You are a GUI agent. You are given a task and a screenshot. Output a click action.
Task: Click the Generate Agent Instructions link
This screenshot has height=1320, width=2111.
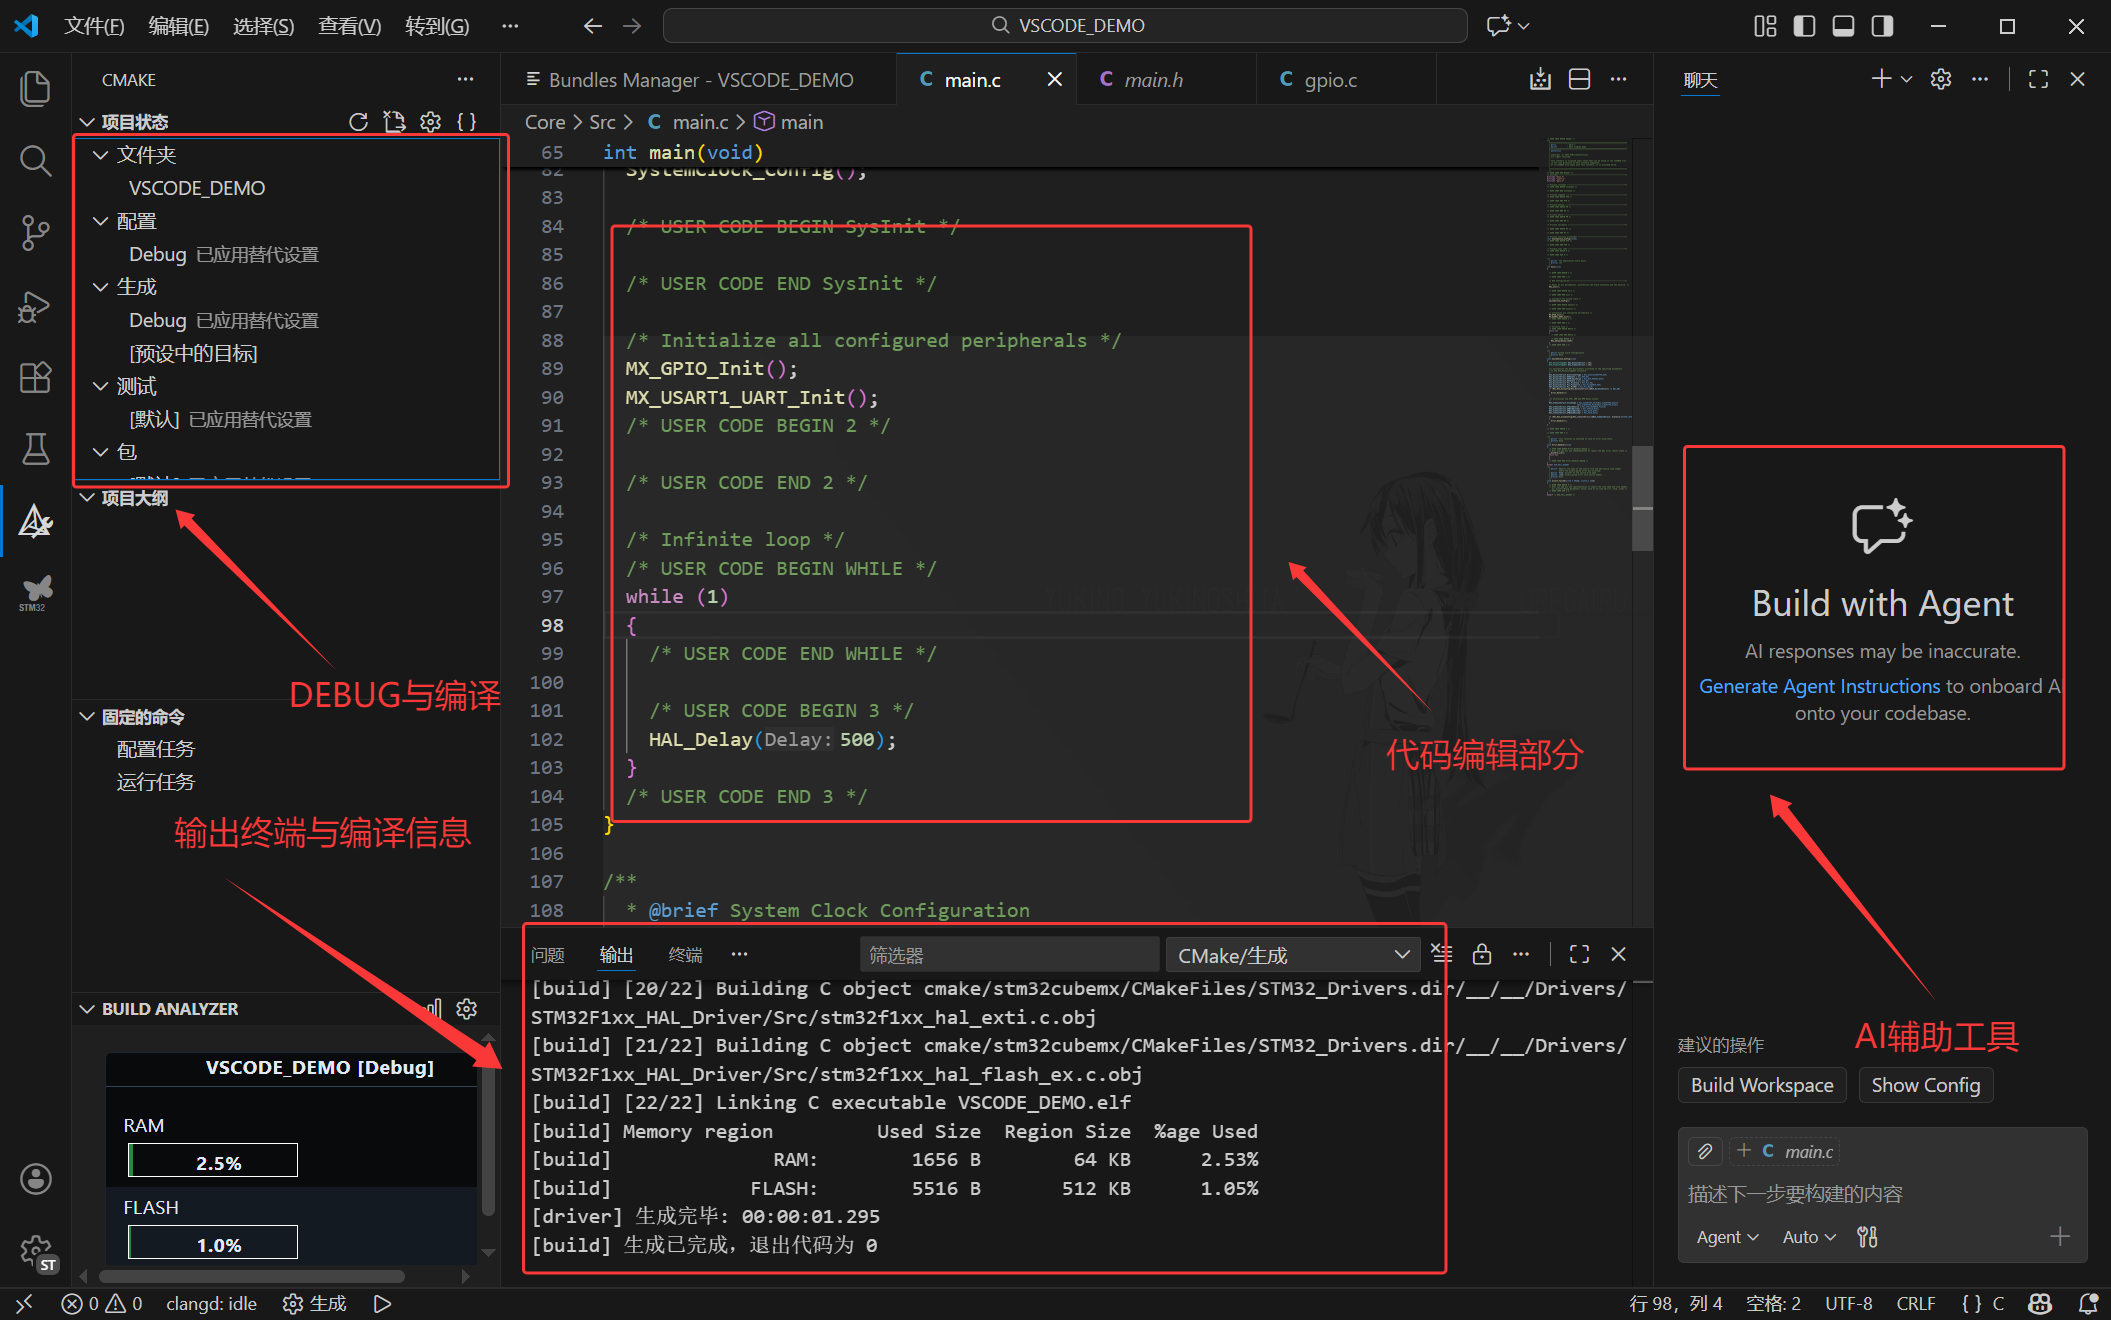(x=1819, y=686)
